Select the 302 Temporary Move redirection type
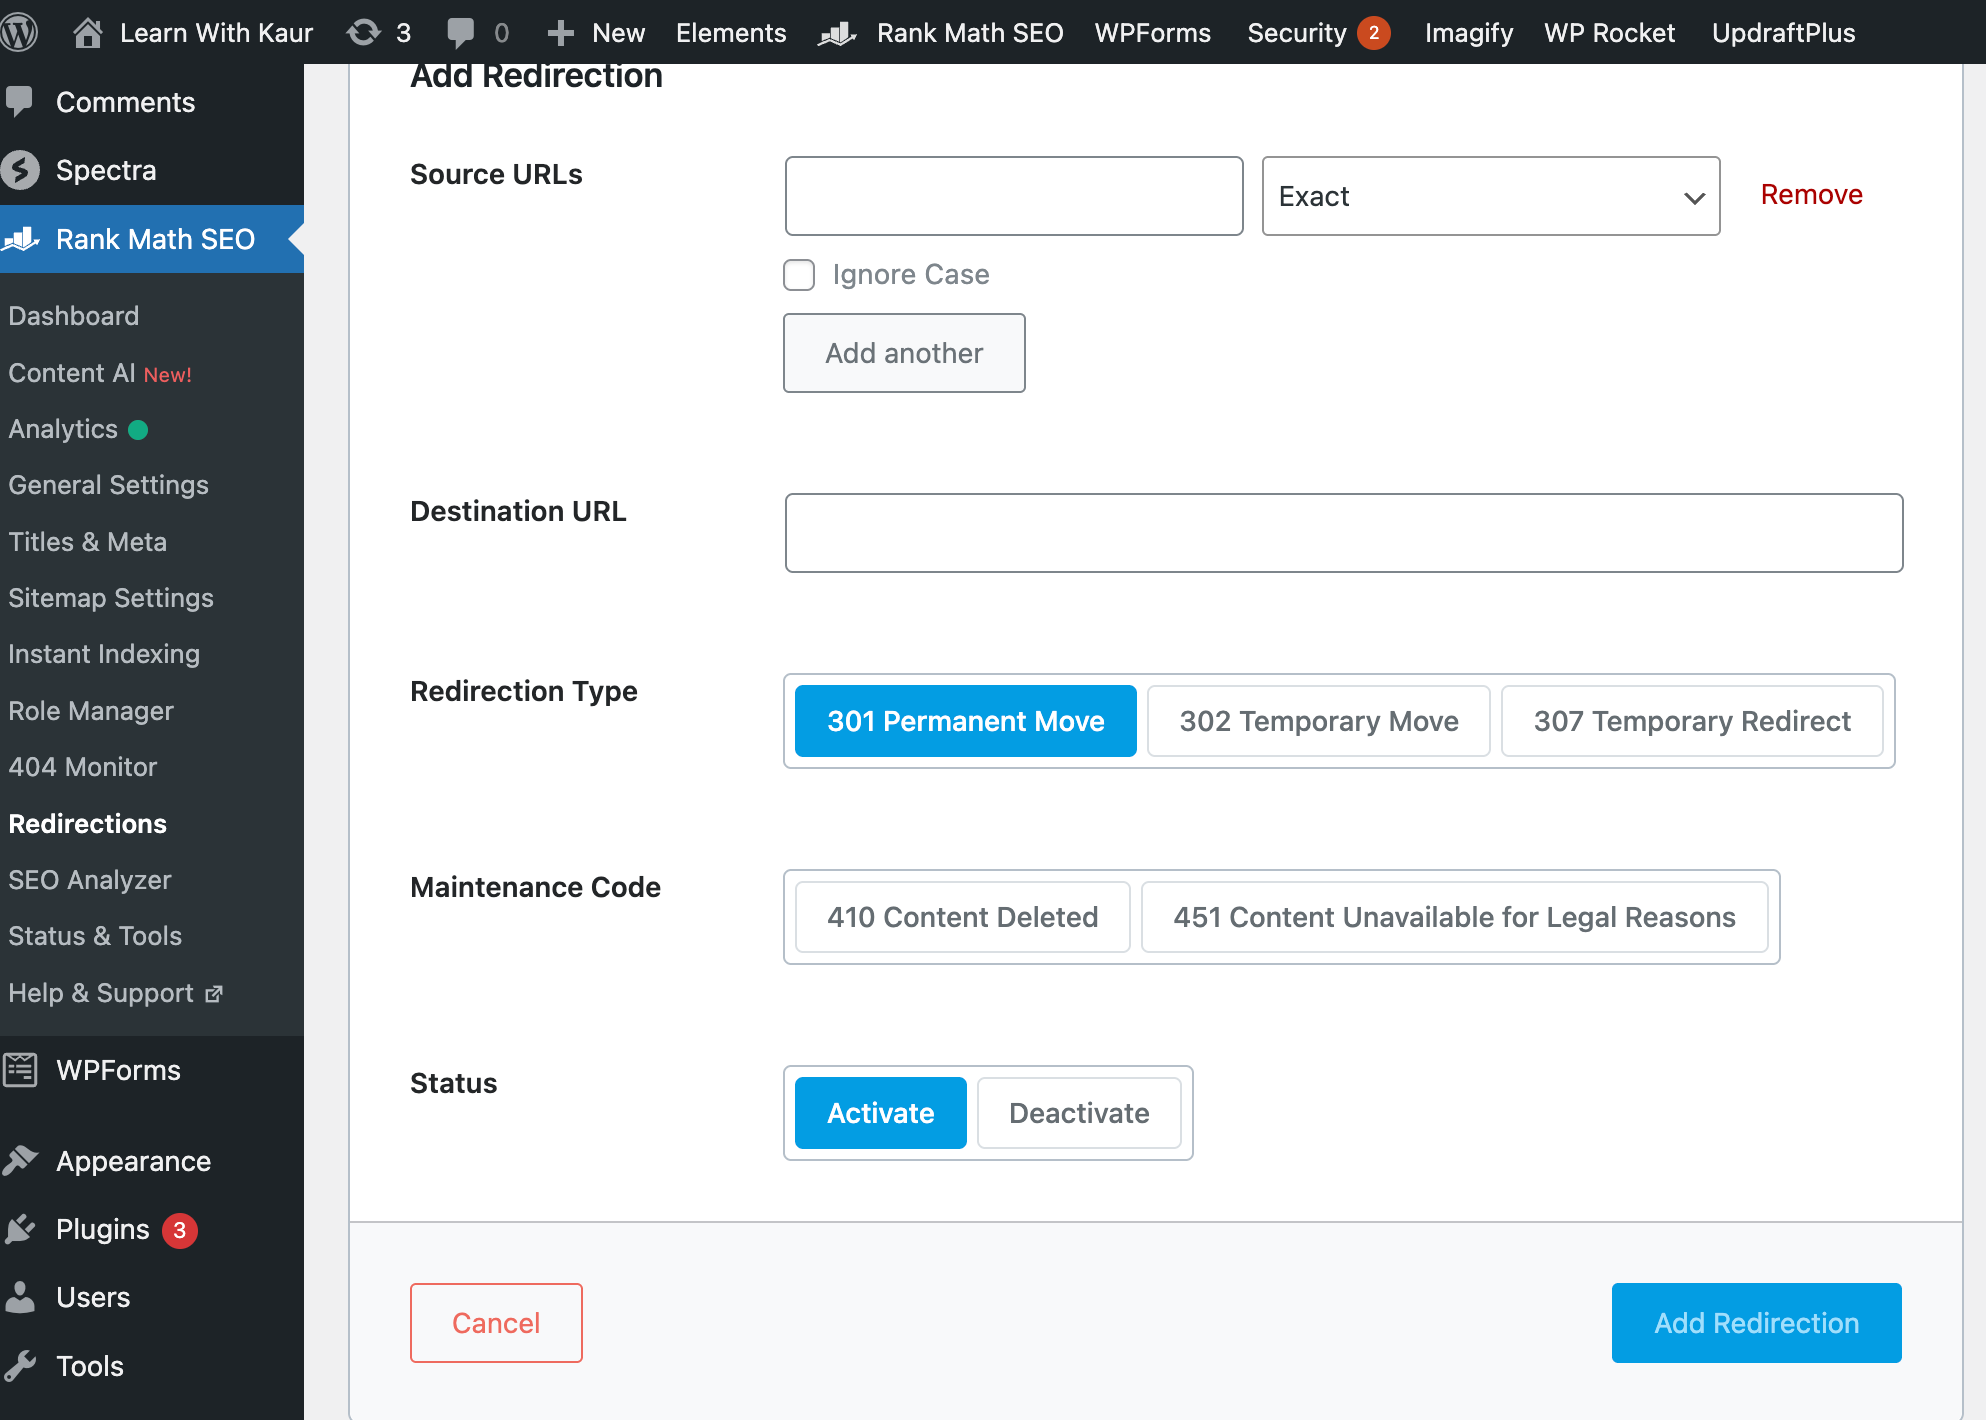 tap(1318, 721)
